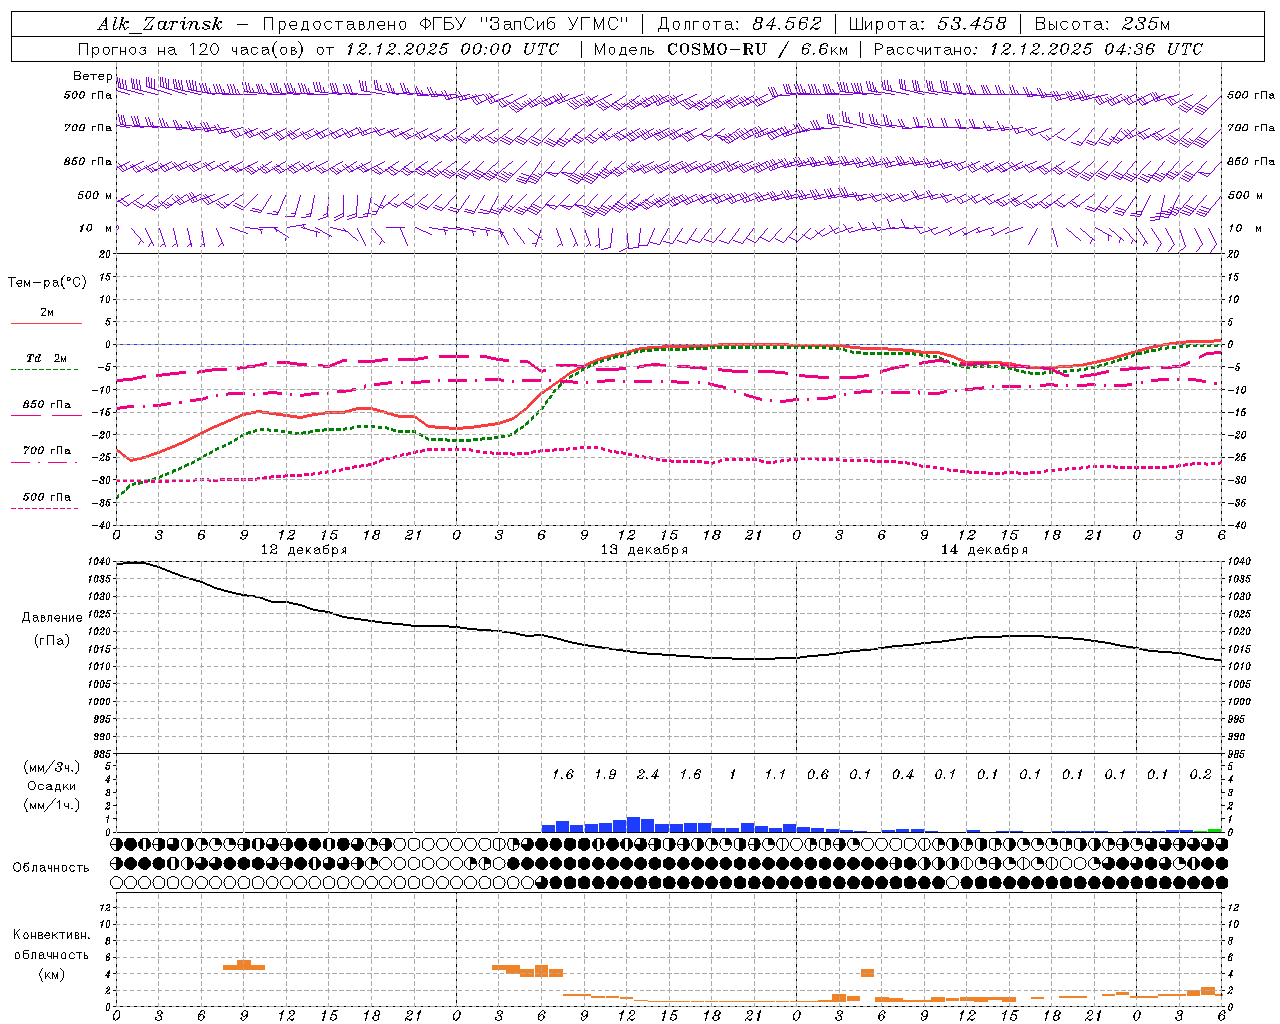Click the (мм/1ч.) unit label
This screenshot has width=1280, height=1024.
pos(52,805)
